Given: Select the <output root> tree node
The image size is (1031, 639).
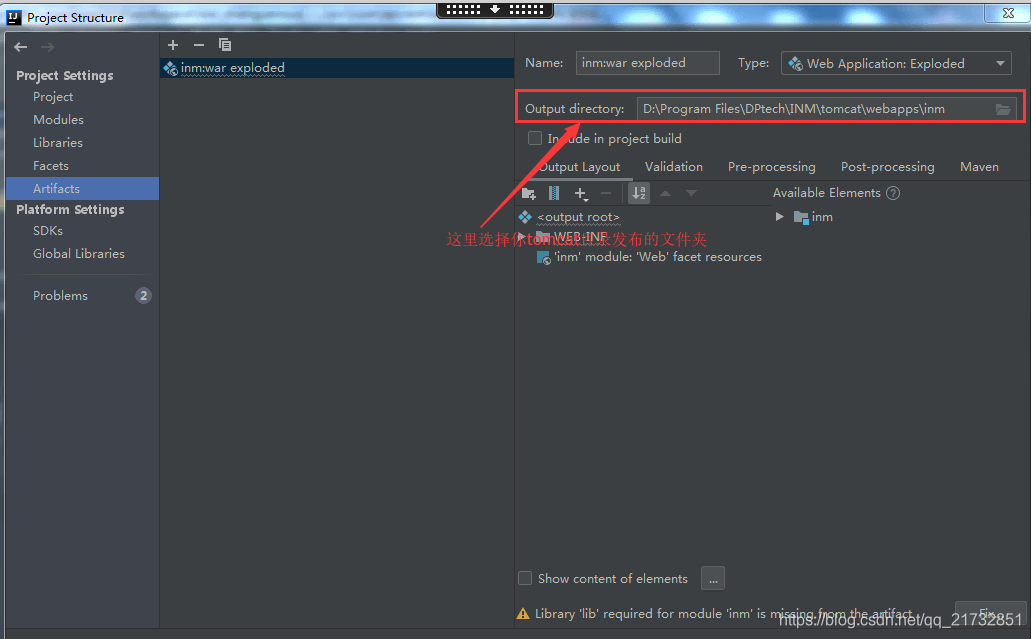Looking at the screenshot, I should [578, 217].
